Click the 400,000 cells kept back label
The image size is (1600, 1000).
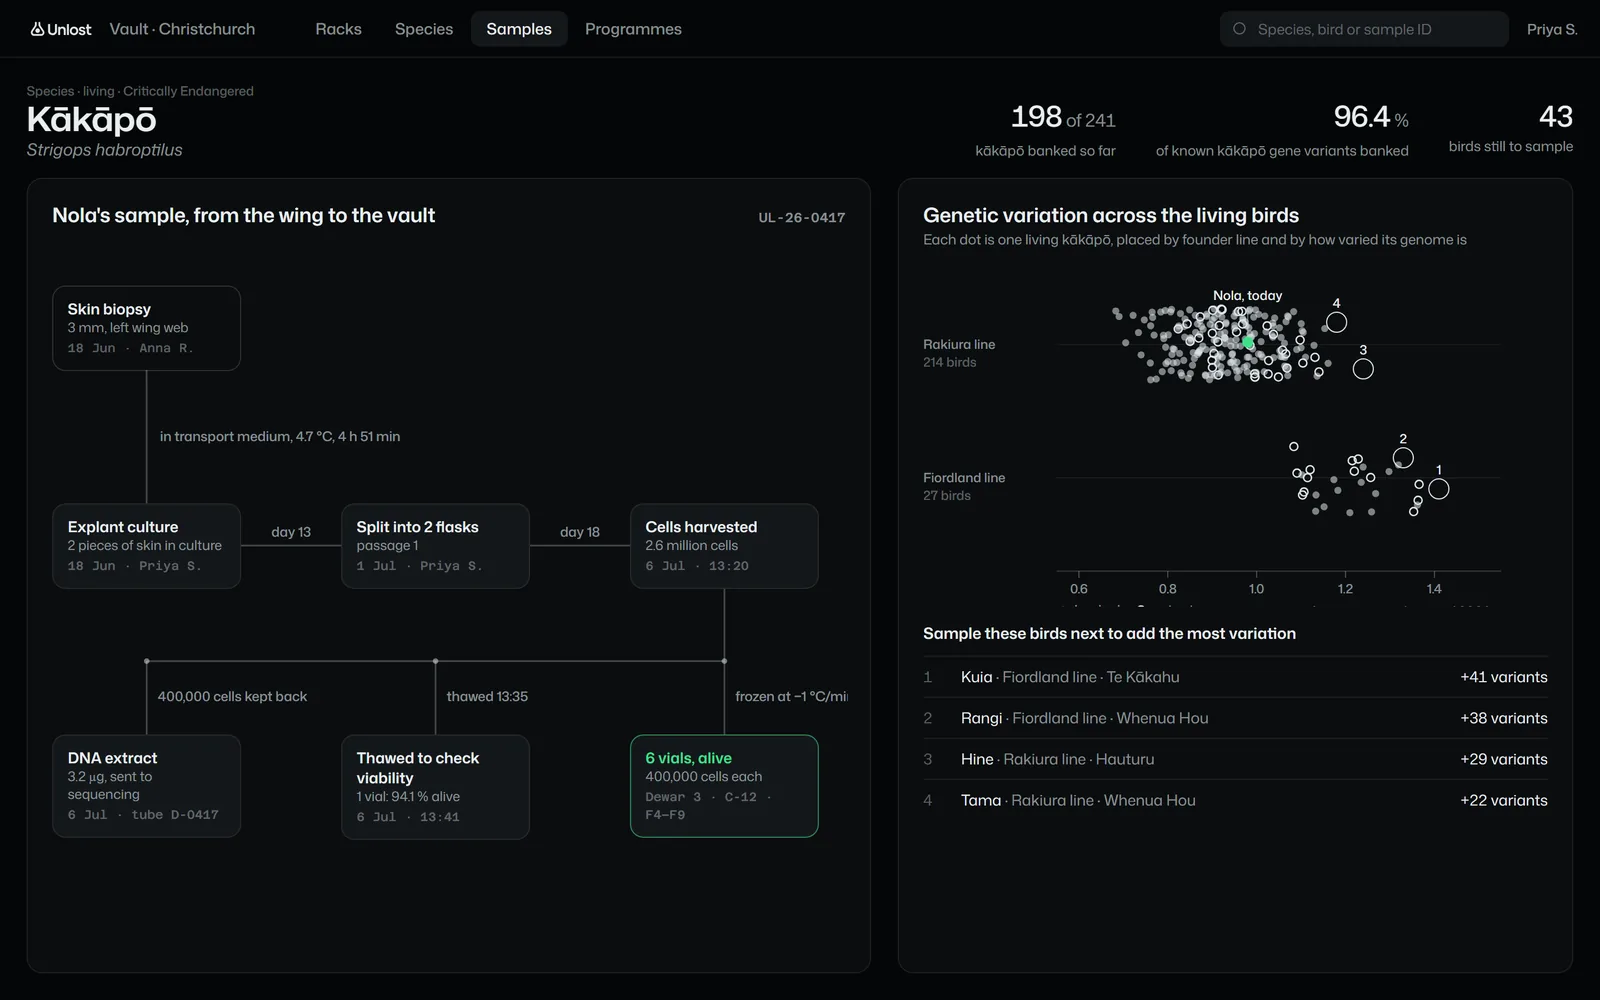tap(232, 696)
